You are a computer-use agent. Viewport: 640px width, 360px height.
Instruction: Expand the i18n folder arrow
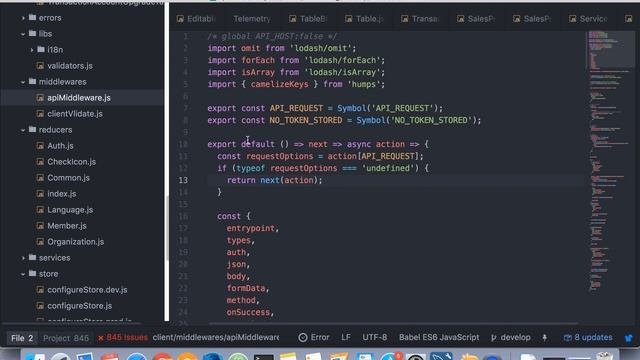point(32,50)
